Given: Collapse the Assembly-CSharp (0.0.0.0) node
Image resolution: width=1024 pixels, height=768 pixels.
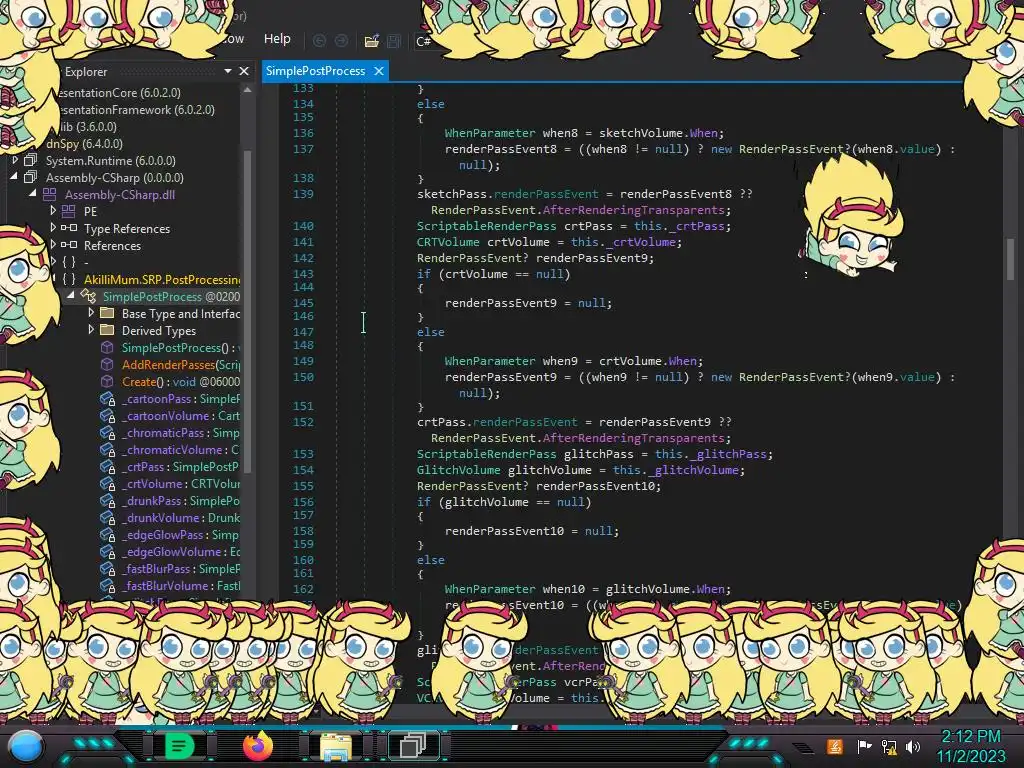Looking at the screenshot, I should [x=14, y=177].
